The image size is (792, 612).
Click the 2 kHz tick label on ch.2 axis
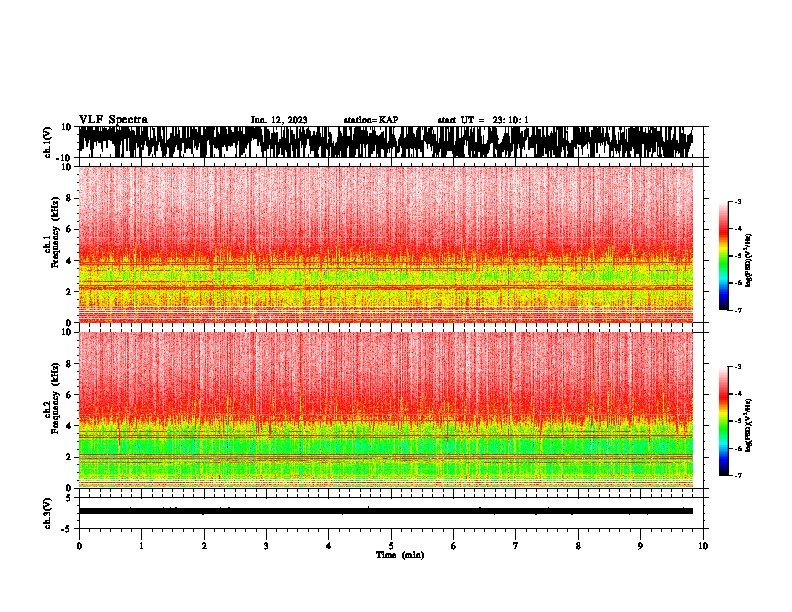(69, 456)
